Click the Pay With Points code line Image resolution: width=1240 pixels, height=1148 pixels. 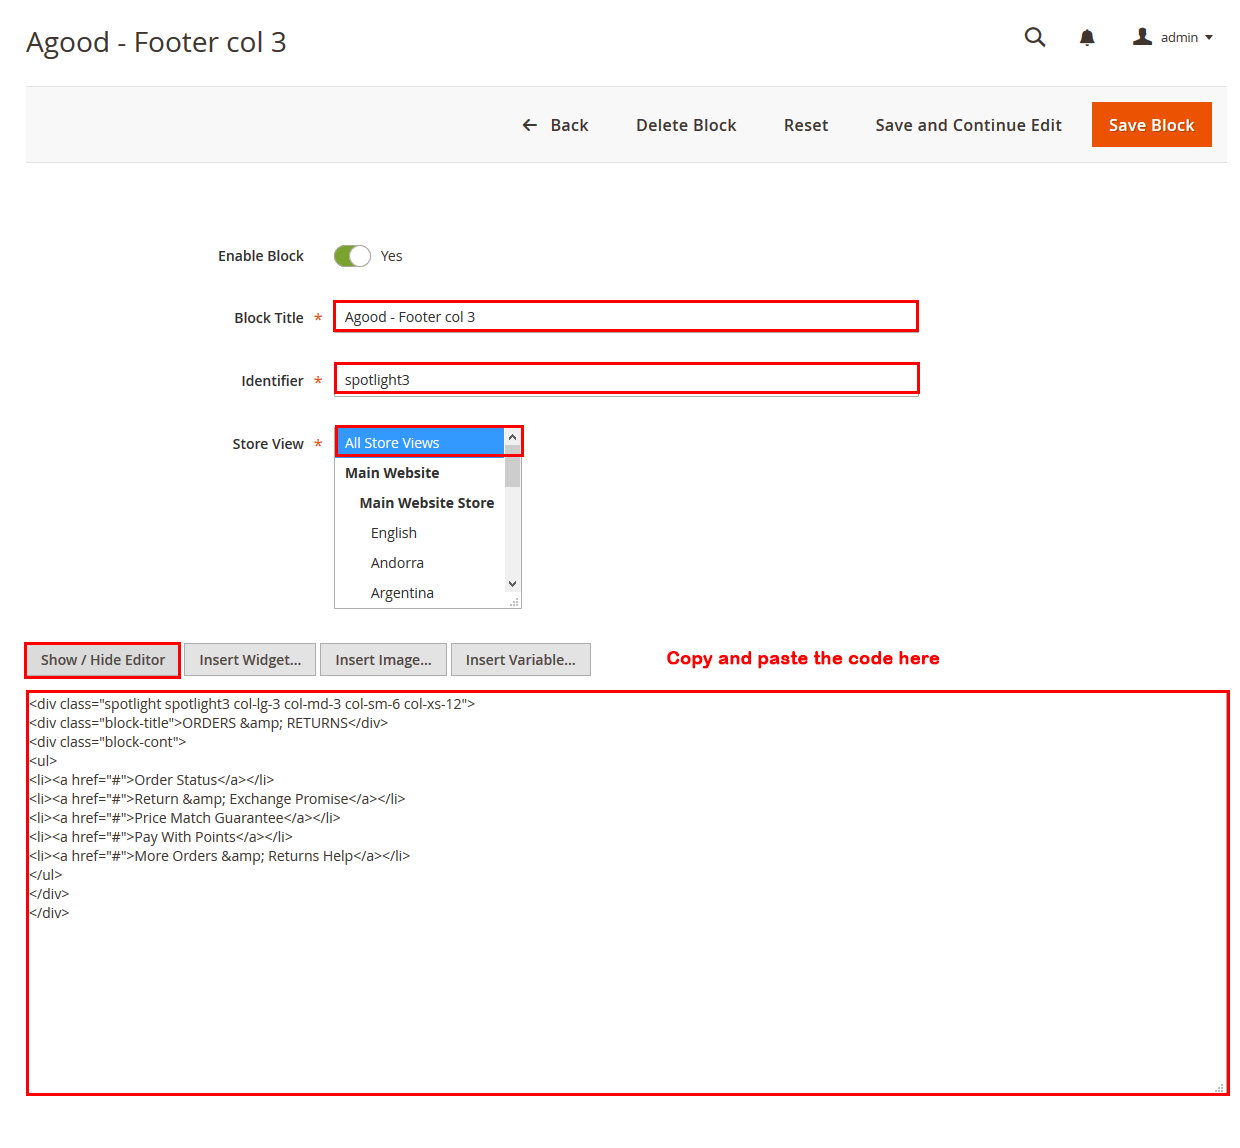pos(161,837)
